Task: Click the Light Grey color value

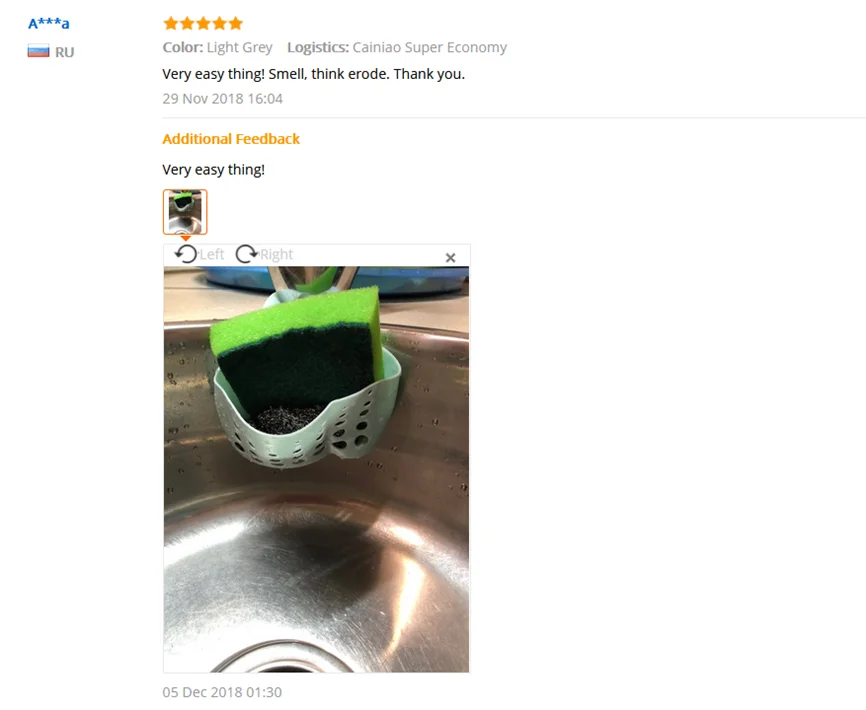Action: [240, 47]
